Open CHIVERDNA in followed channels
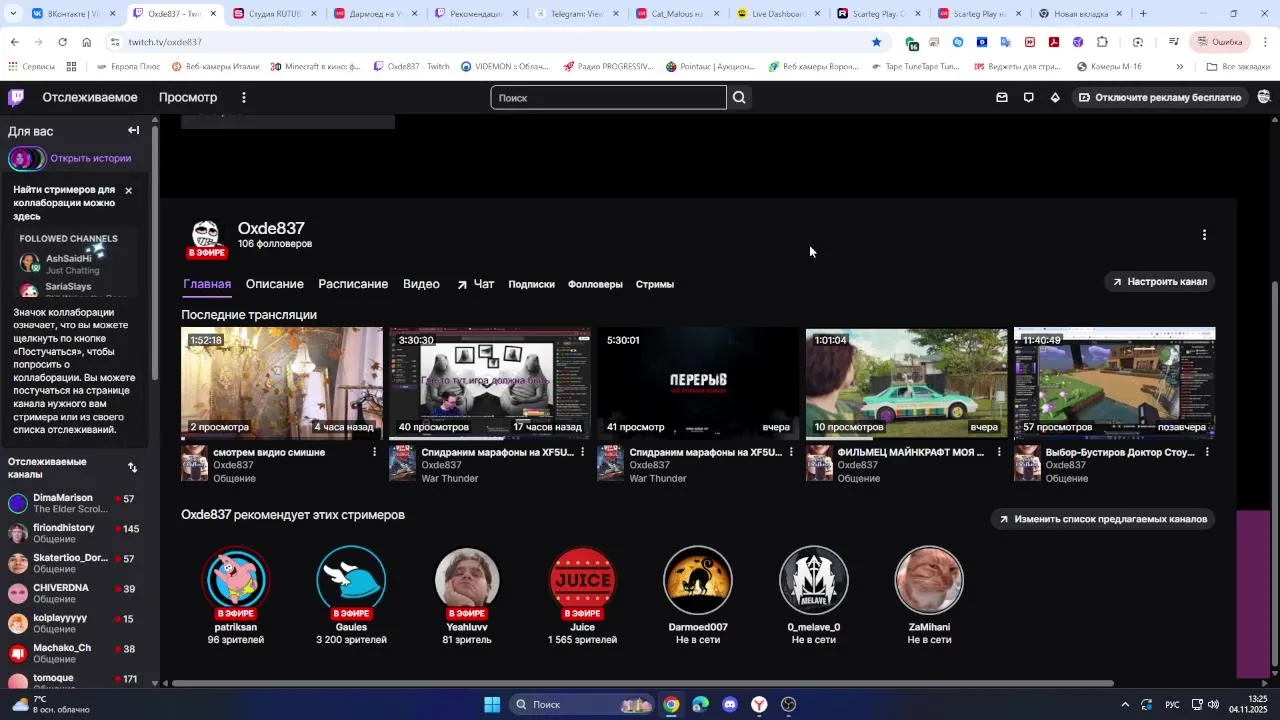The height and width of the screenshot is (720, 1280). coord(72,593)
